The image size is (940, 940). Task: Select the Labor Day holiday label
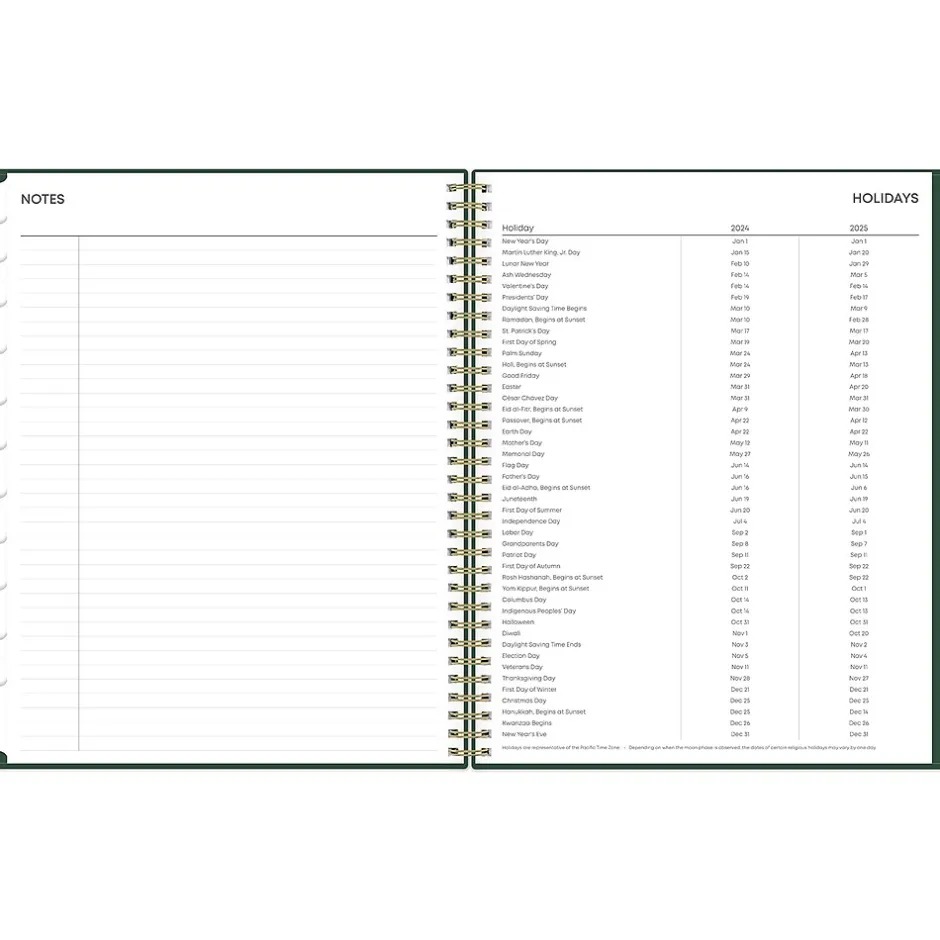click(517, 533)
